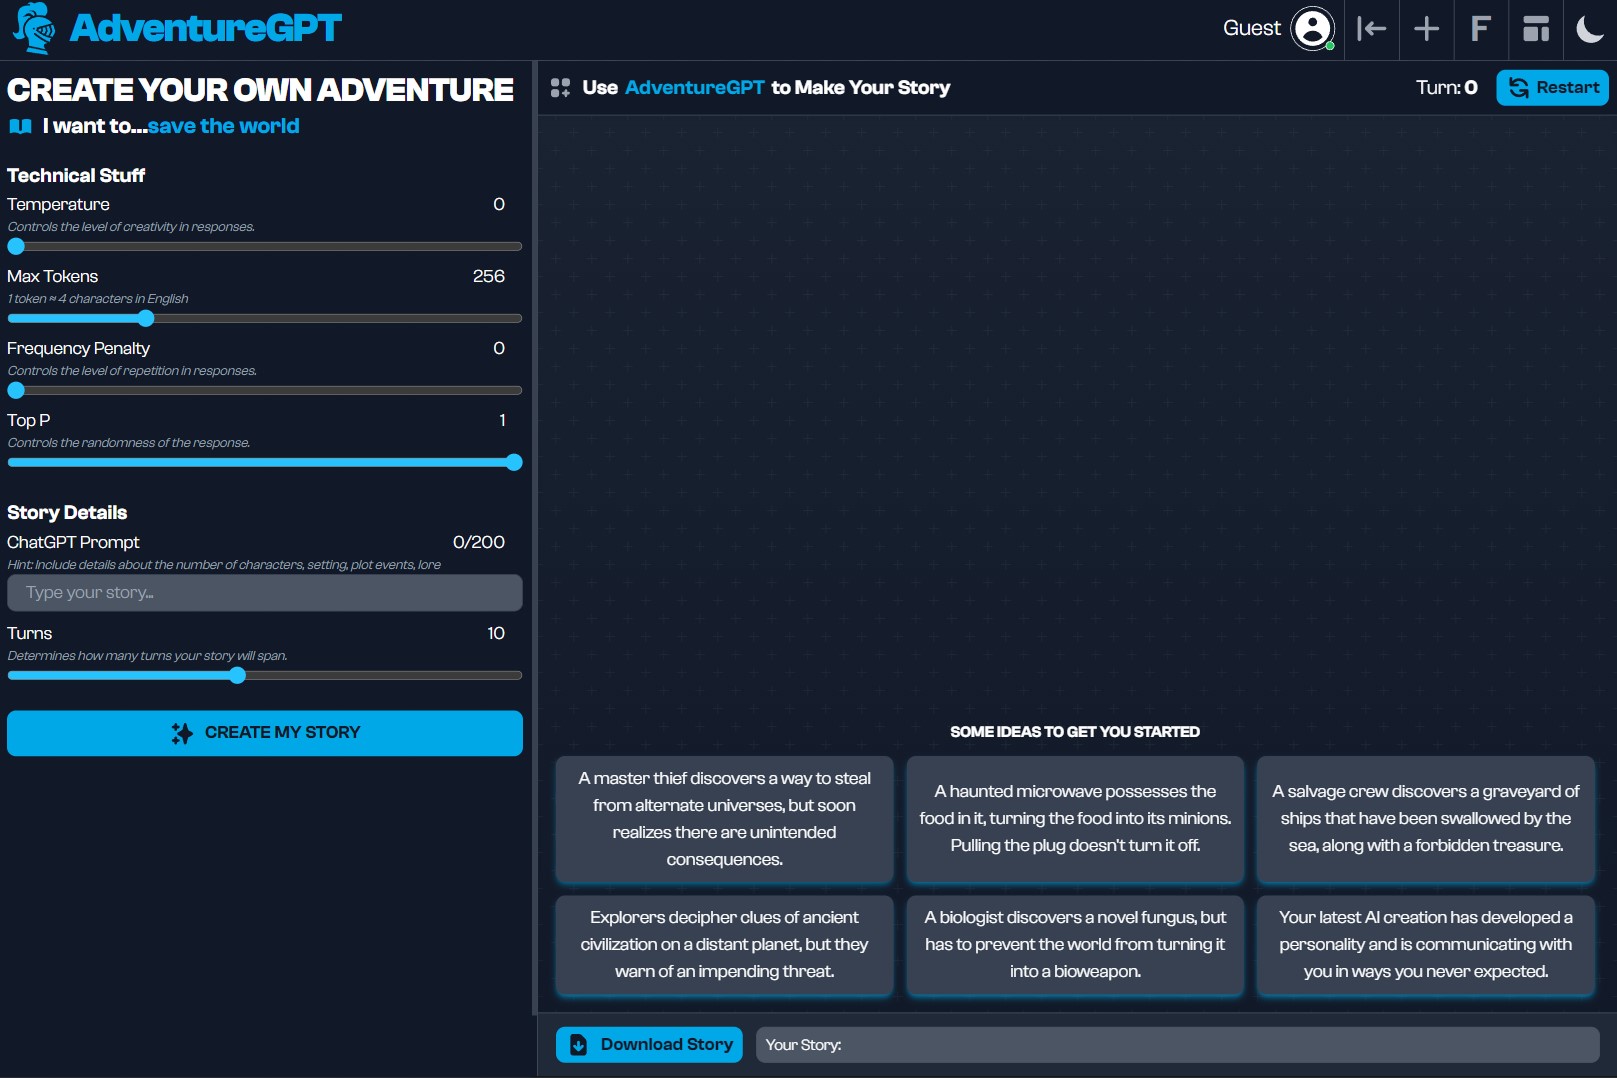Collapse the sidebar with the arrow-bar icon
Screen dimensions: 1617x1078
[1371, 29]
